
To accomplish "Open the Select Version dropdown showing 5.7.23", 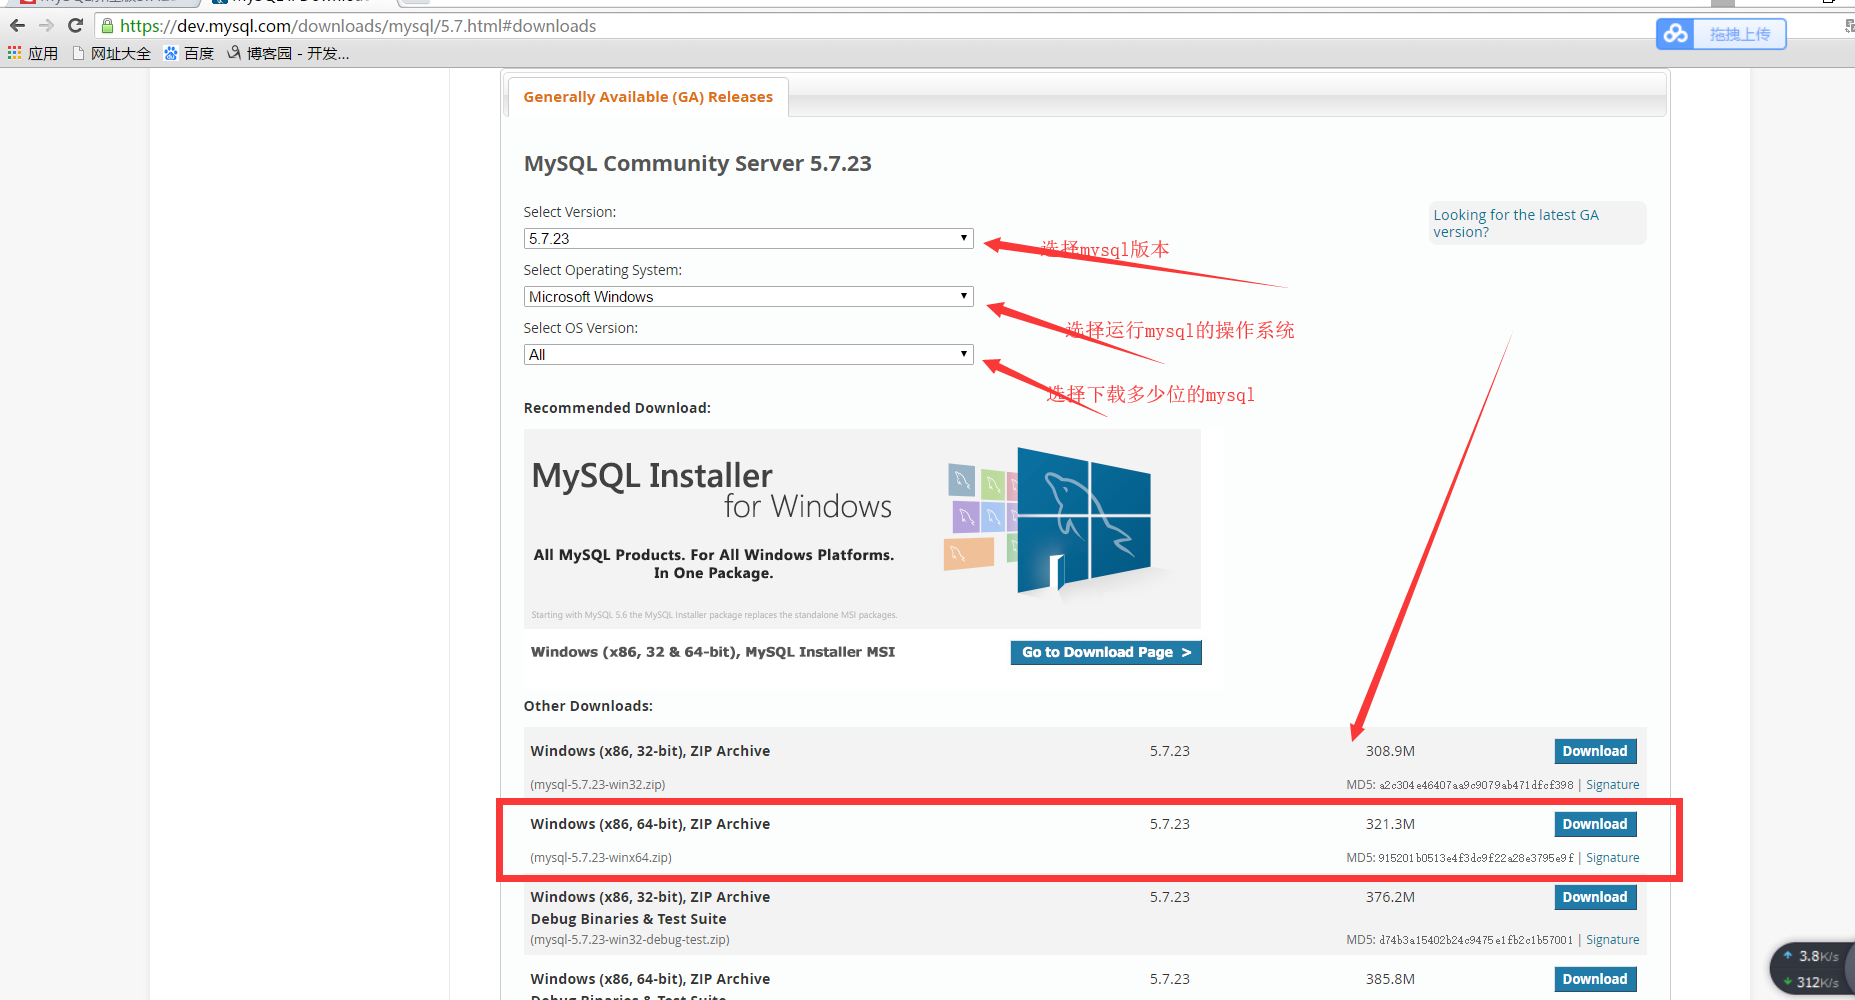I will point(748,239).
